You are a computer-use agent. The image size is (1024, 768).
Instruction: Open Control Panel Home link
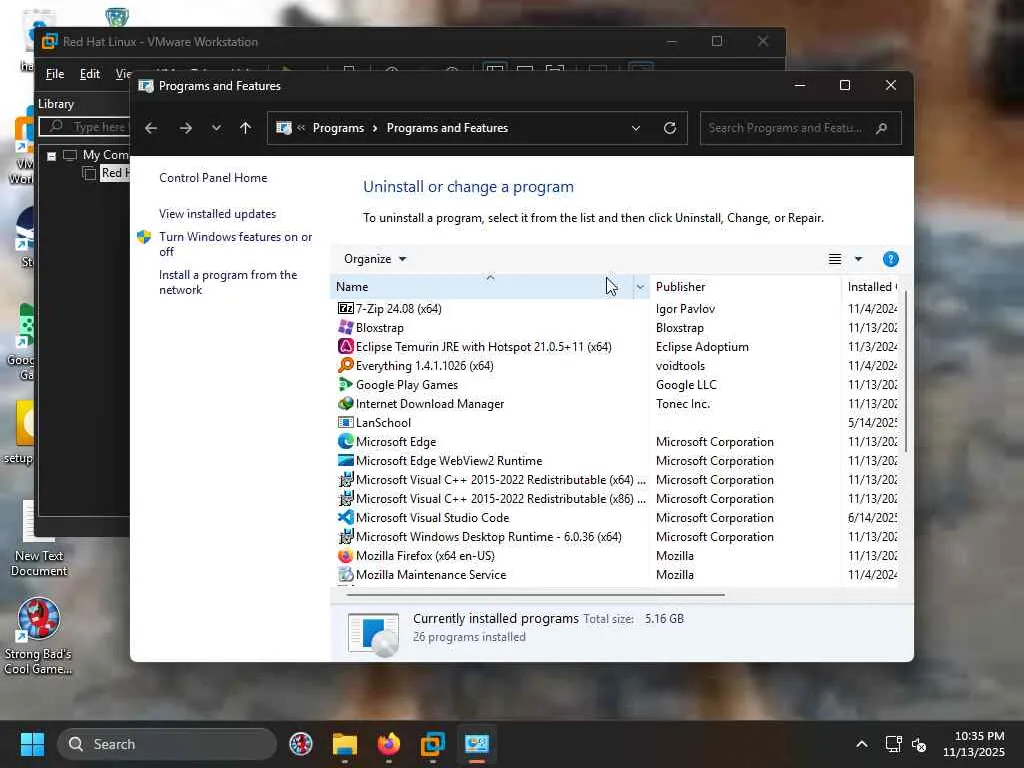[x=213, y=178]
